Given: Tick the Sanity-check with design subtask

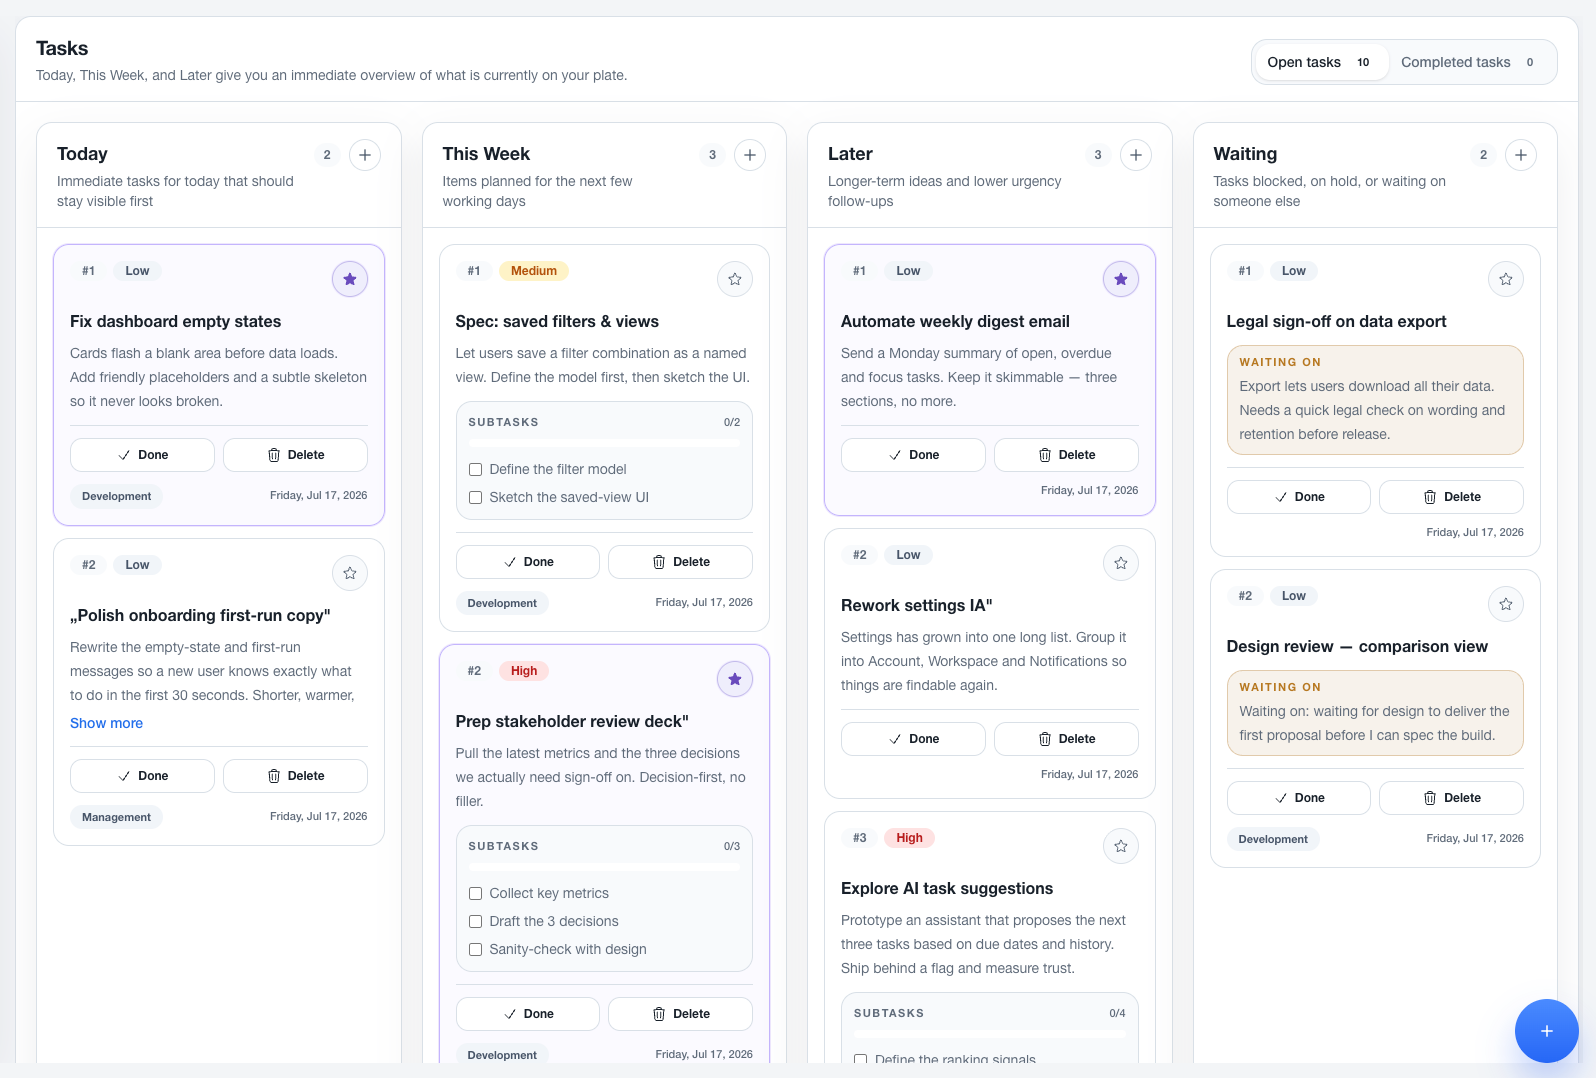Looking at the screenshot, I should (476, 949).
